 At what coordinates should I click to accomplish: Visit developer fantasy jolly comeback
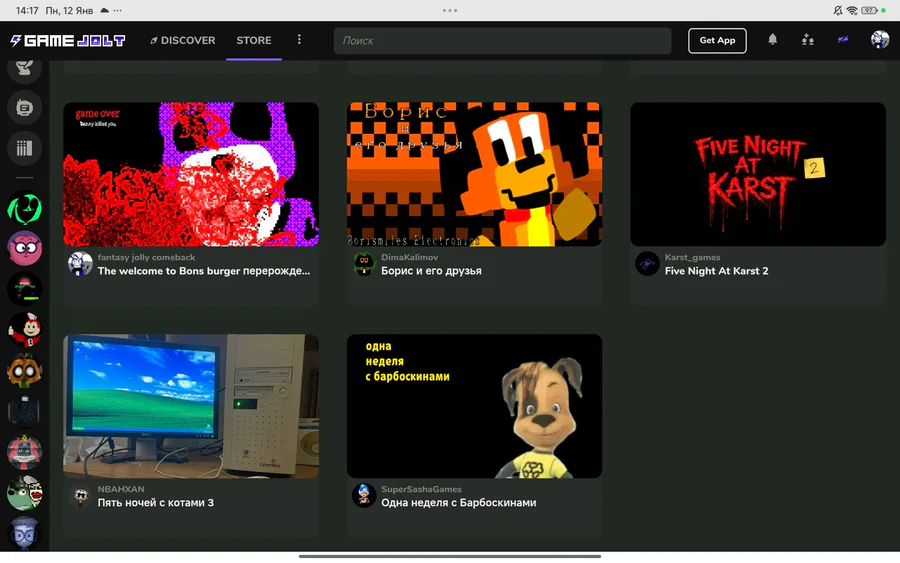(146, 258)
